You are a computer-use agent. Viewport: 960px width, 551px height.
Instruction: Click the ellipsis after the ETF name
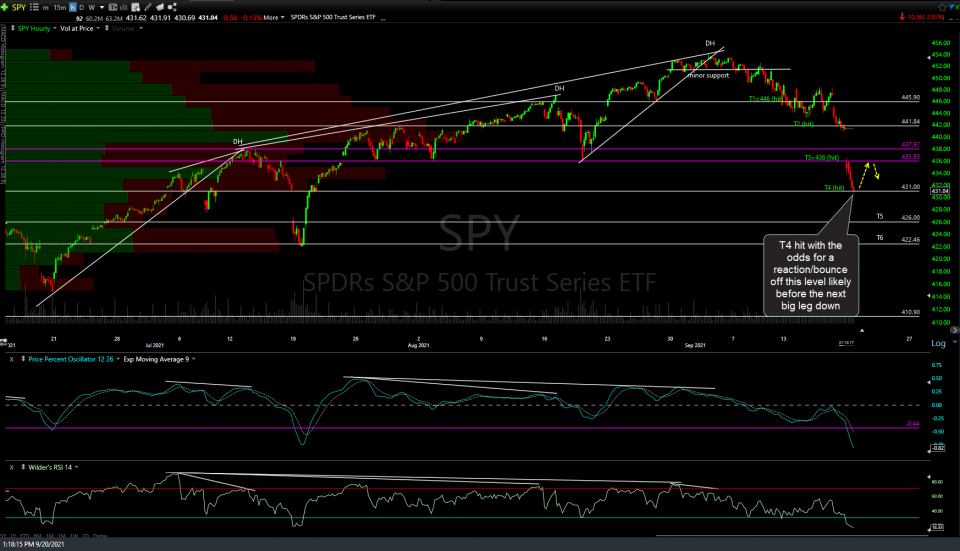point(383,18)
